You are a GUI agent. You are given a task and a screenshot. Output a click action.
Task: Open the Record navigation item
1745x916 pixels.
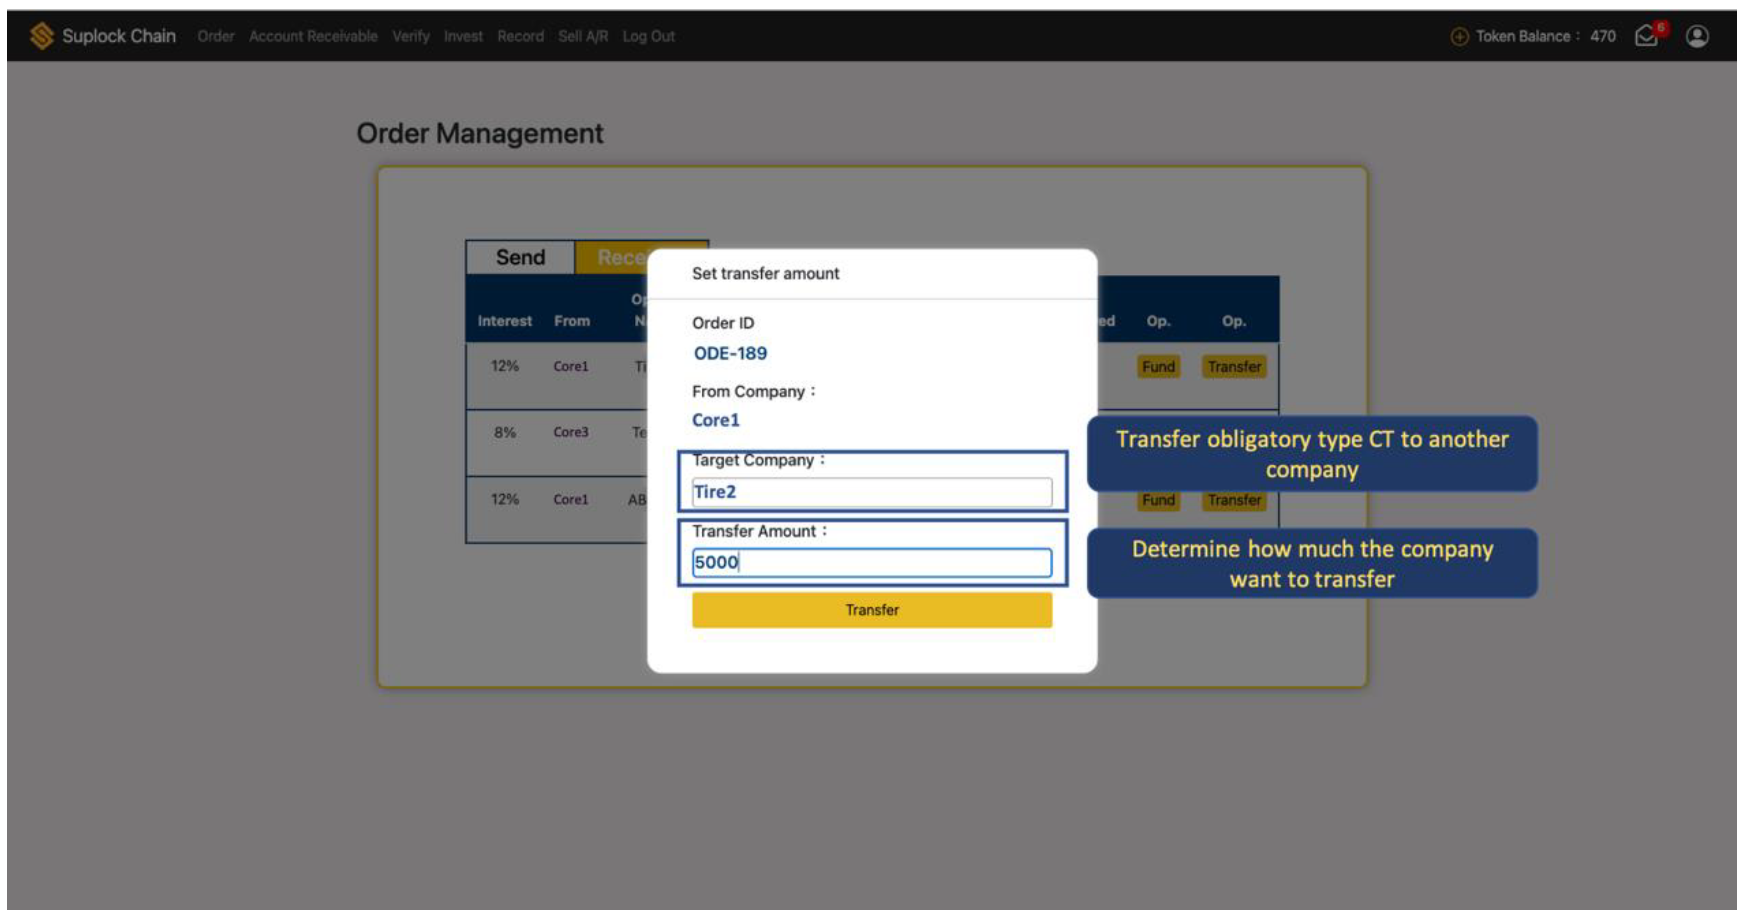520,36
